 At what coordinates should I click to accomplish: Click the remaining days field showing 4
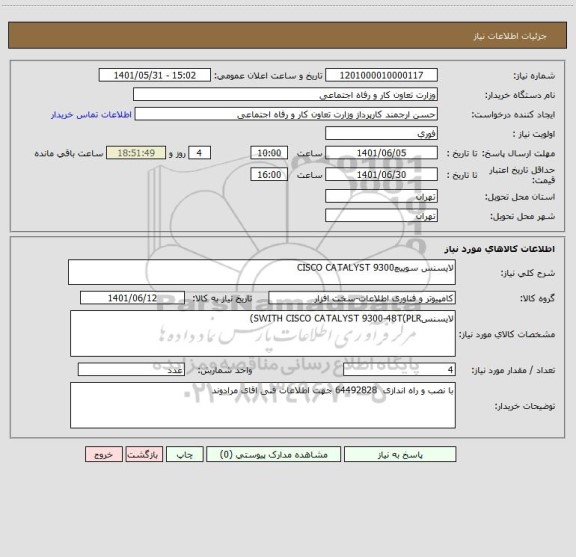(199, 153)
